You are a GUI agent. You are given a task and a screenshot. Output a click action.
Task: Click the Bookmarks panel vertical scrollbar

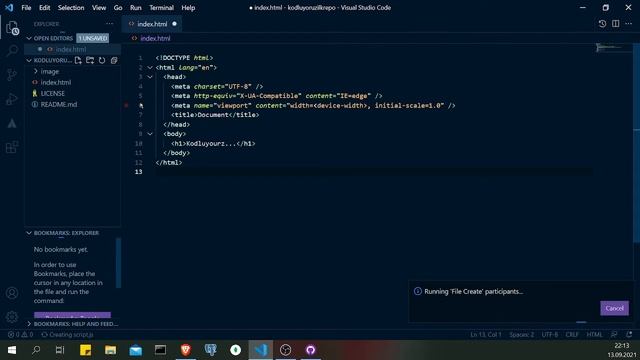[118, 263]
